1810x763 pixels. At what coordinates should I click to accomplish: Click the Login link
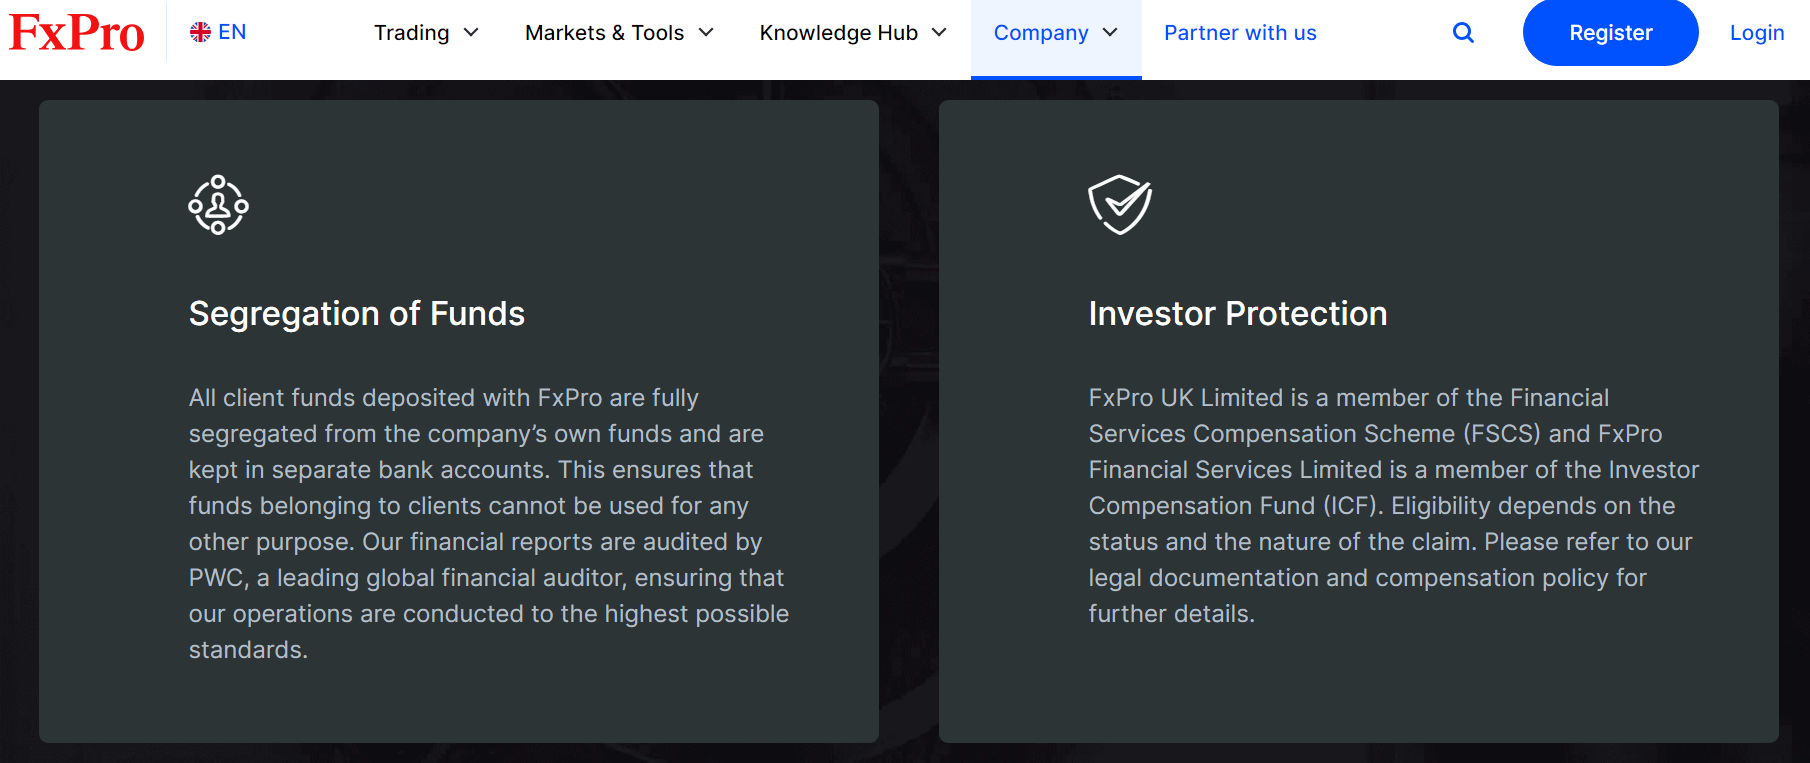pyautogui.click(x=1756, y=33)
